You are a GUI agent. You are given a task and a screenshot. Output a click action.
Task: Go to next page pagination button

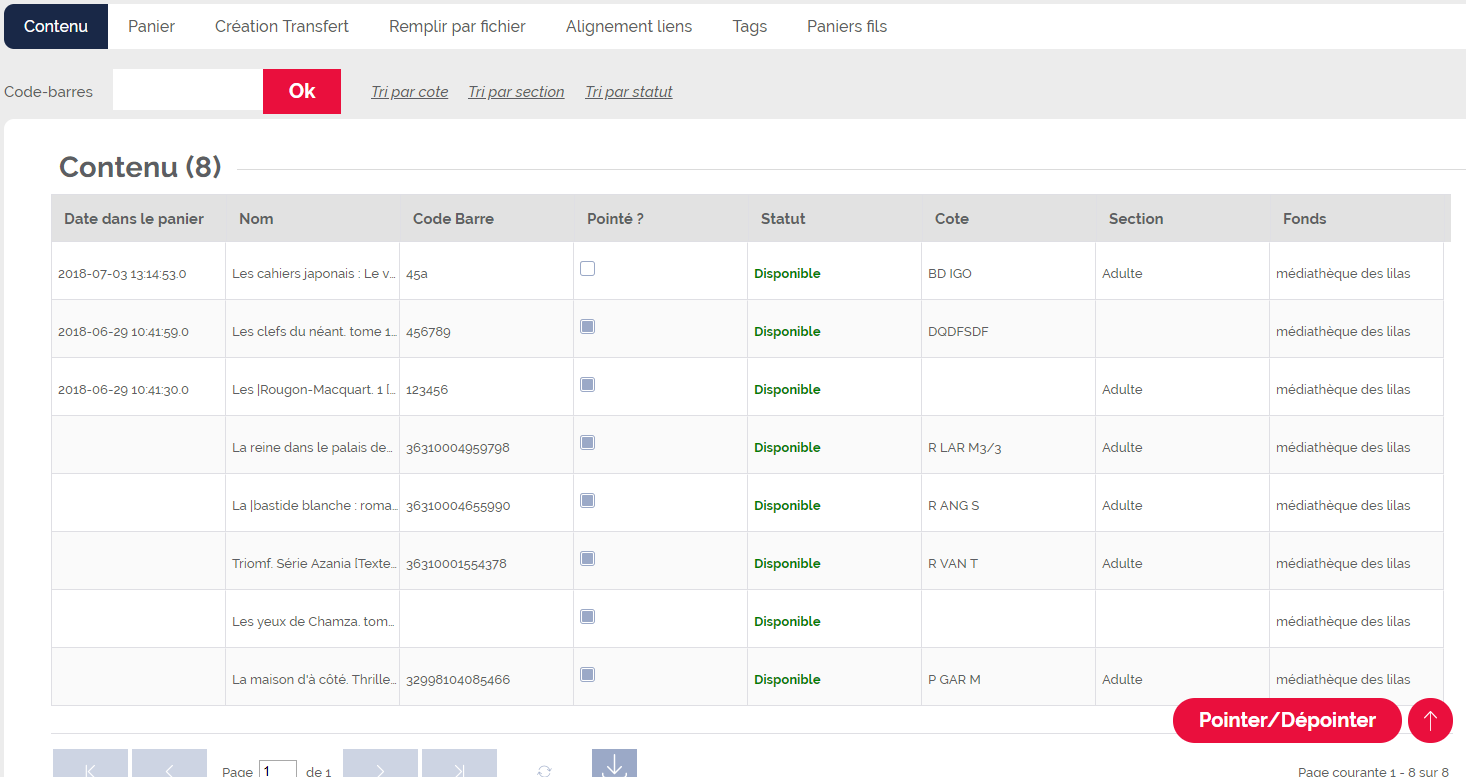(x=380, y=764)
